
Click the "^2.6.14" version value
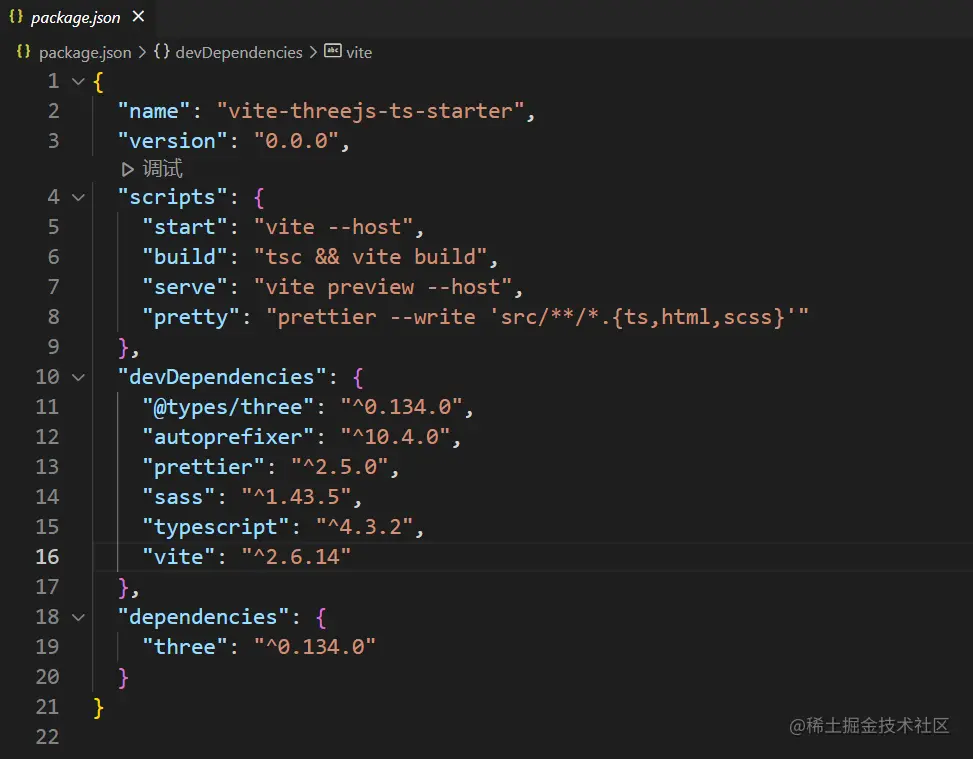(297, 557)
